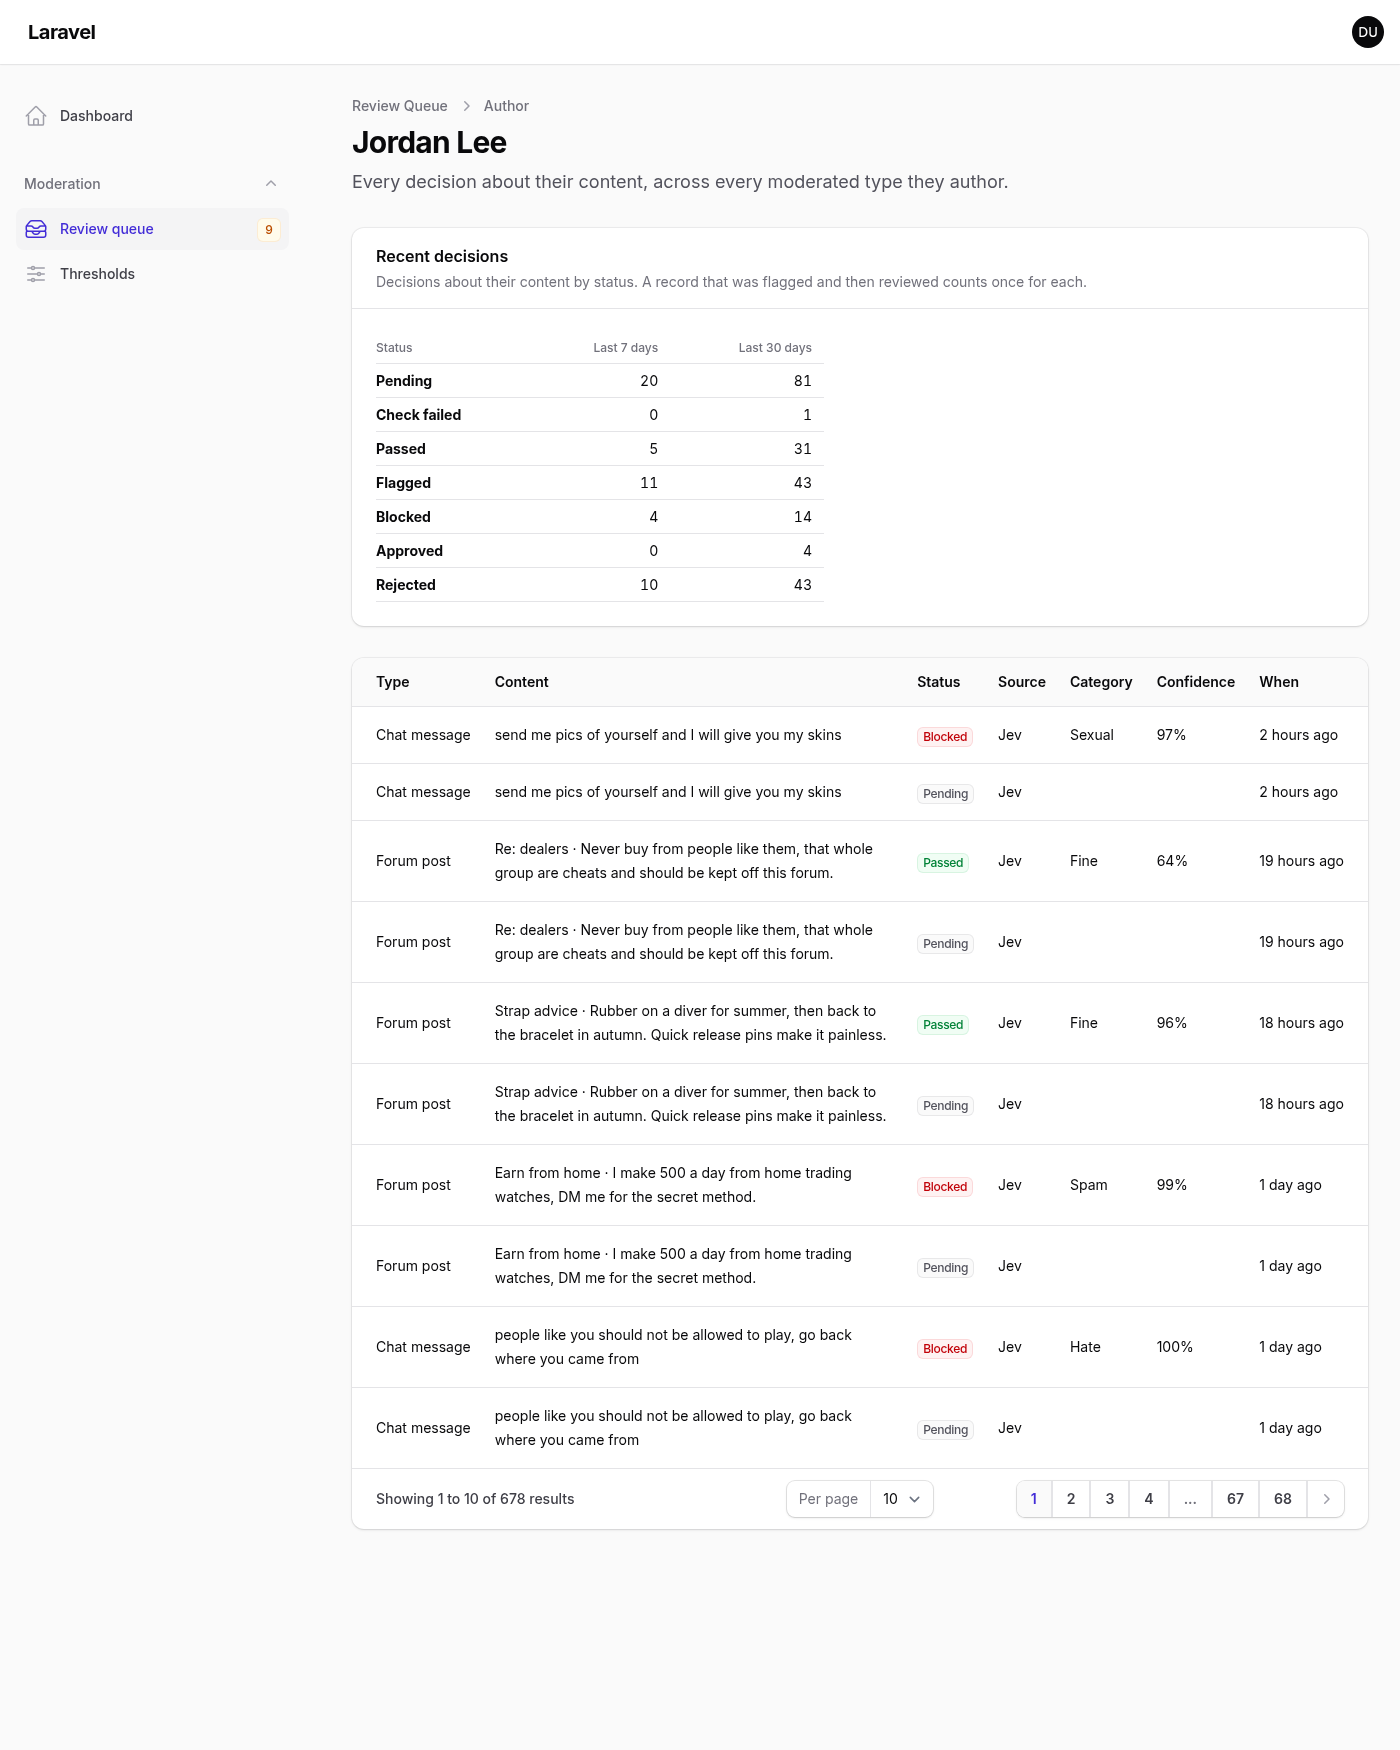Click the Dashboard home icon
This screenshot has width=1400, height=1750.
[36, 116]
